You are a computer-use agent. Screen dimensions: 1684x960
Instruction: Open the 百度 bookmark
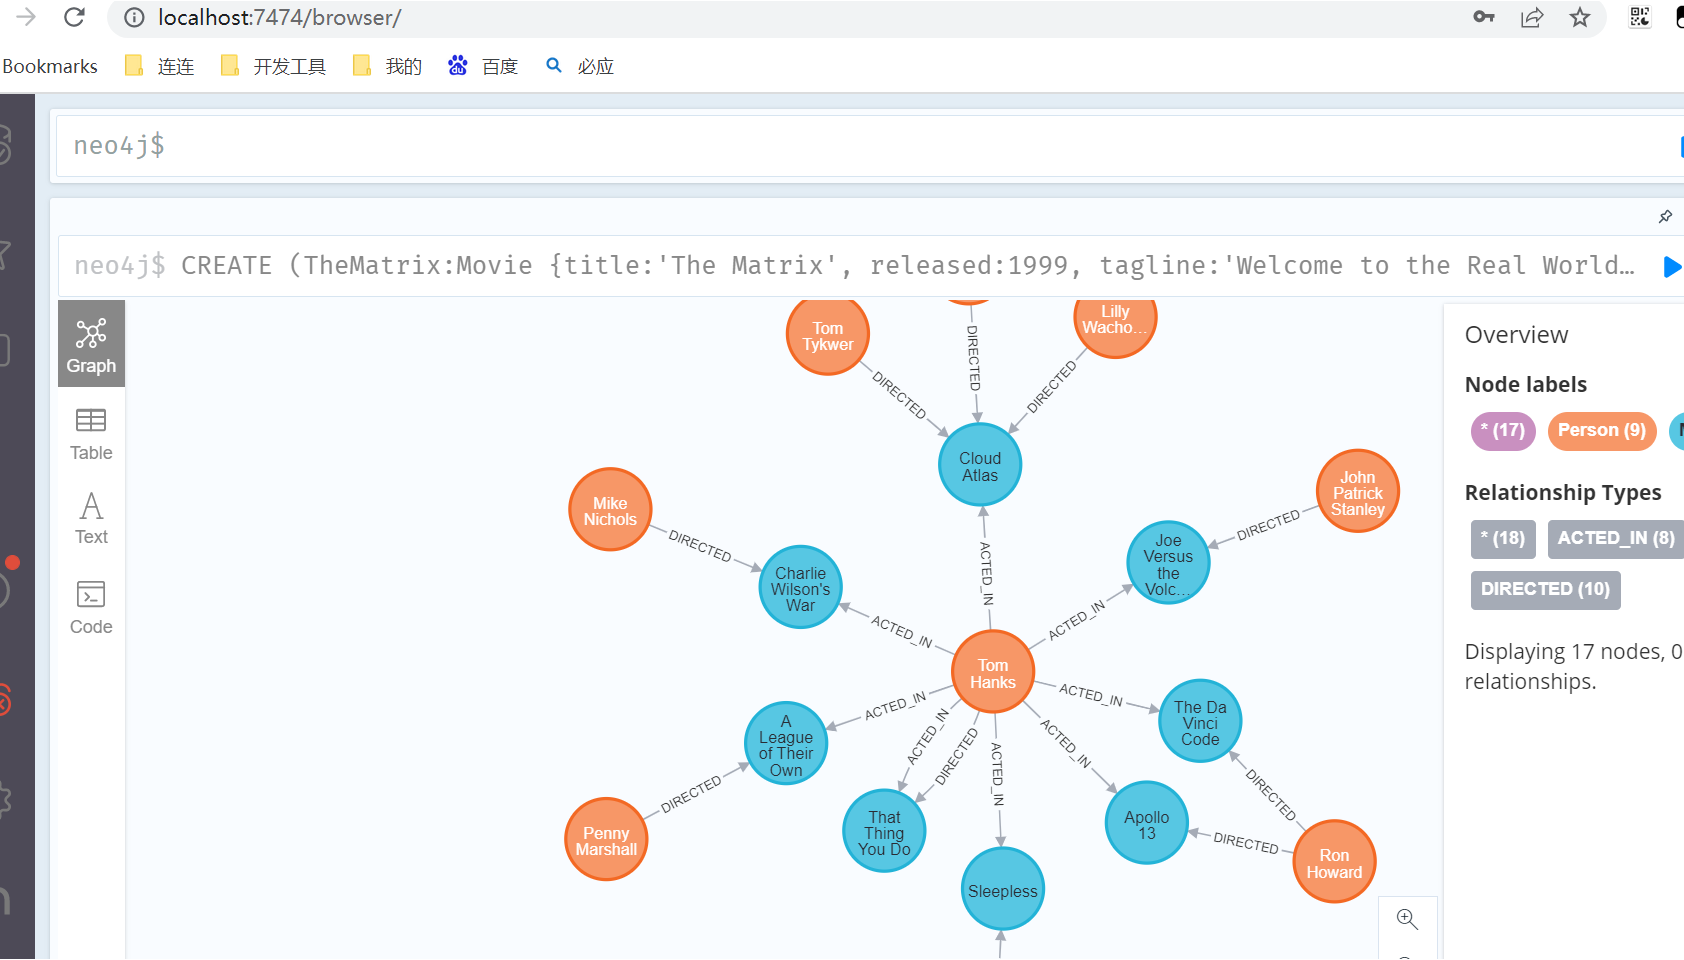(x=483, y=66)
